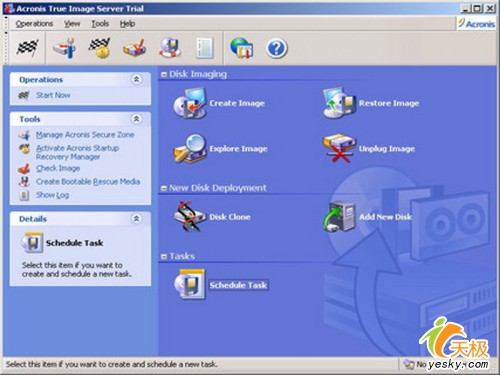Click log icon beside Show Log link
Image resolution: width=500 pixels, height=375 pixels.
tap(24, 195)
